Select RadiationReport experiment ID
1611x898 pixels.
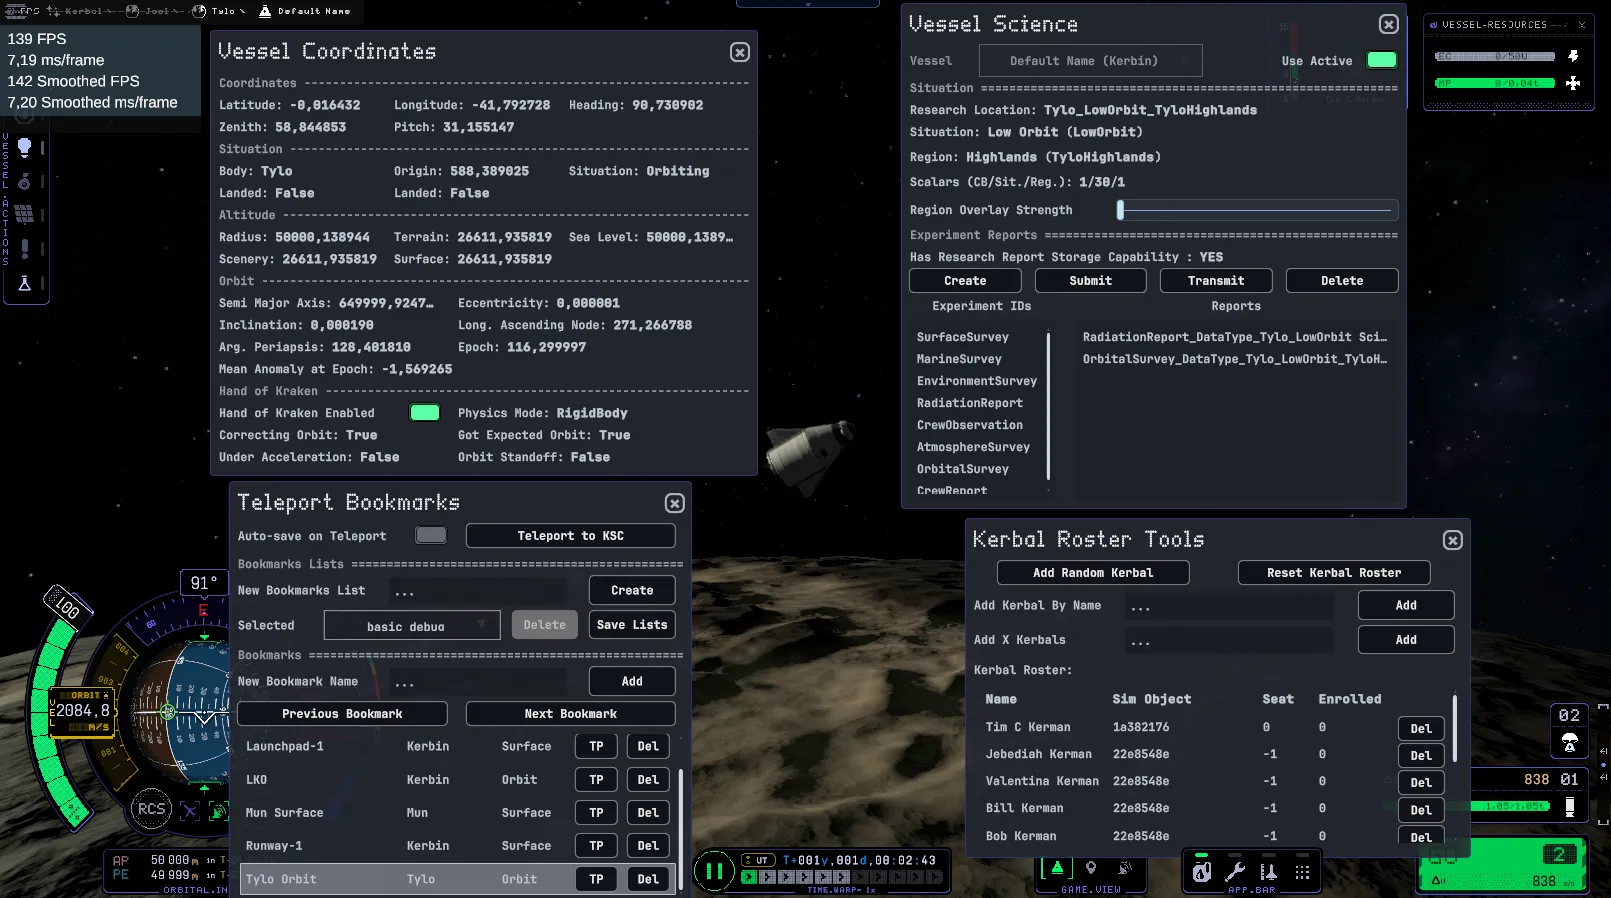(970, 403)
